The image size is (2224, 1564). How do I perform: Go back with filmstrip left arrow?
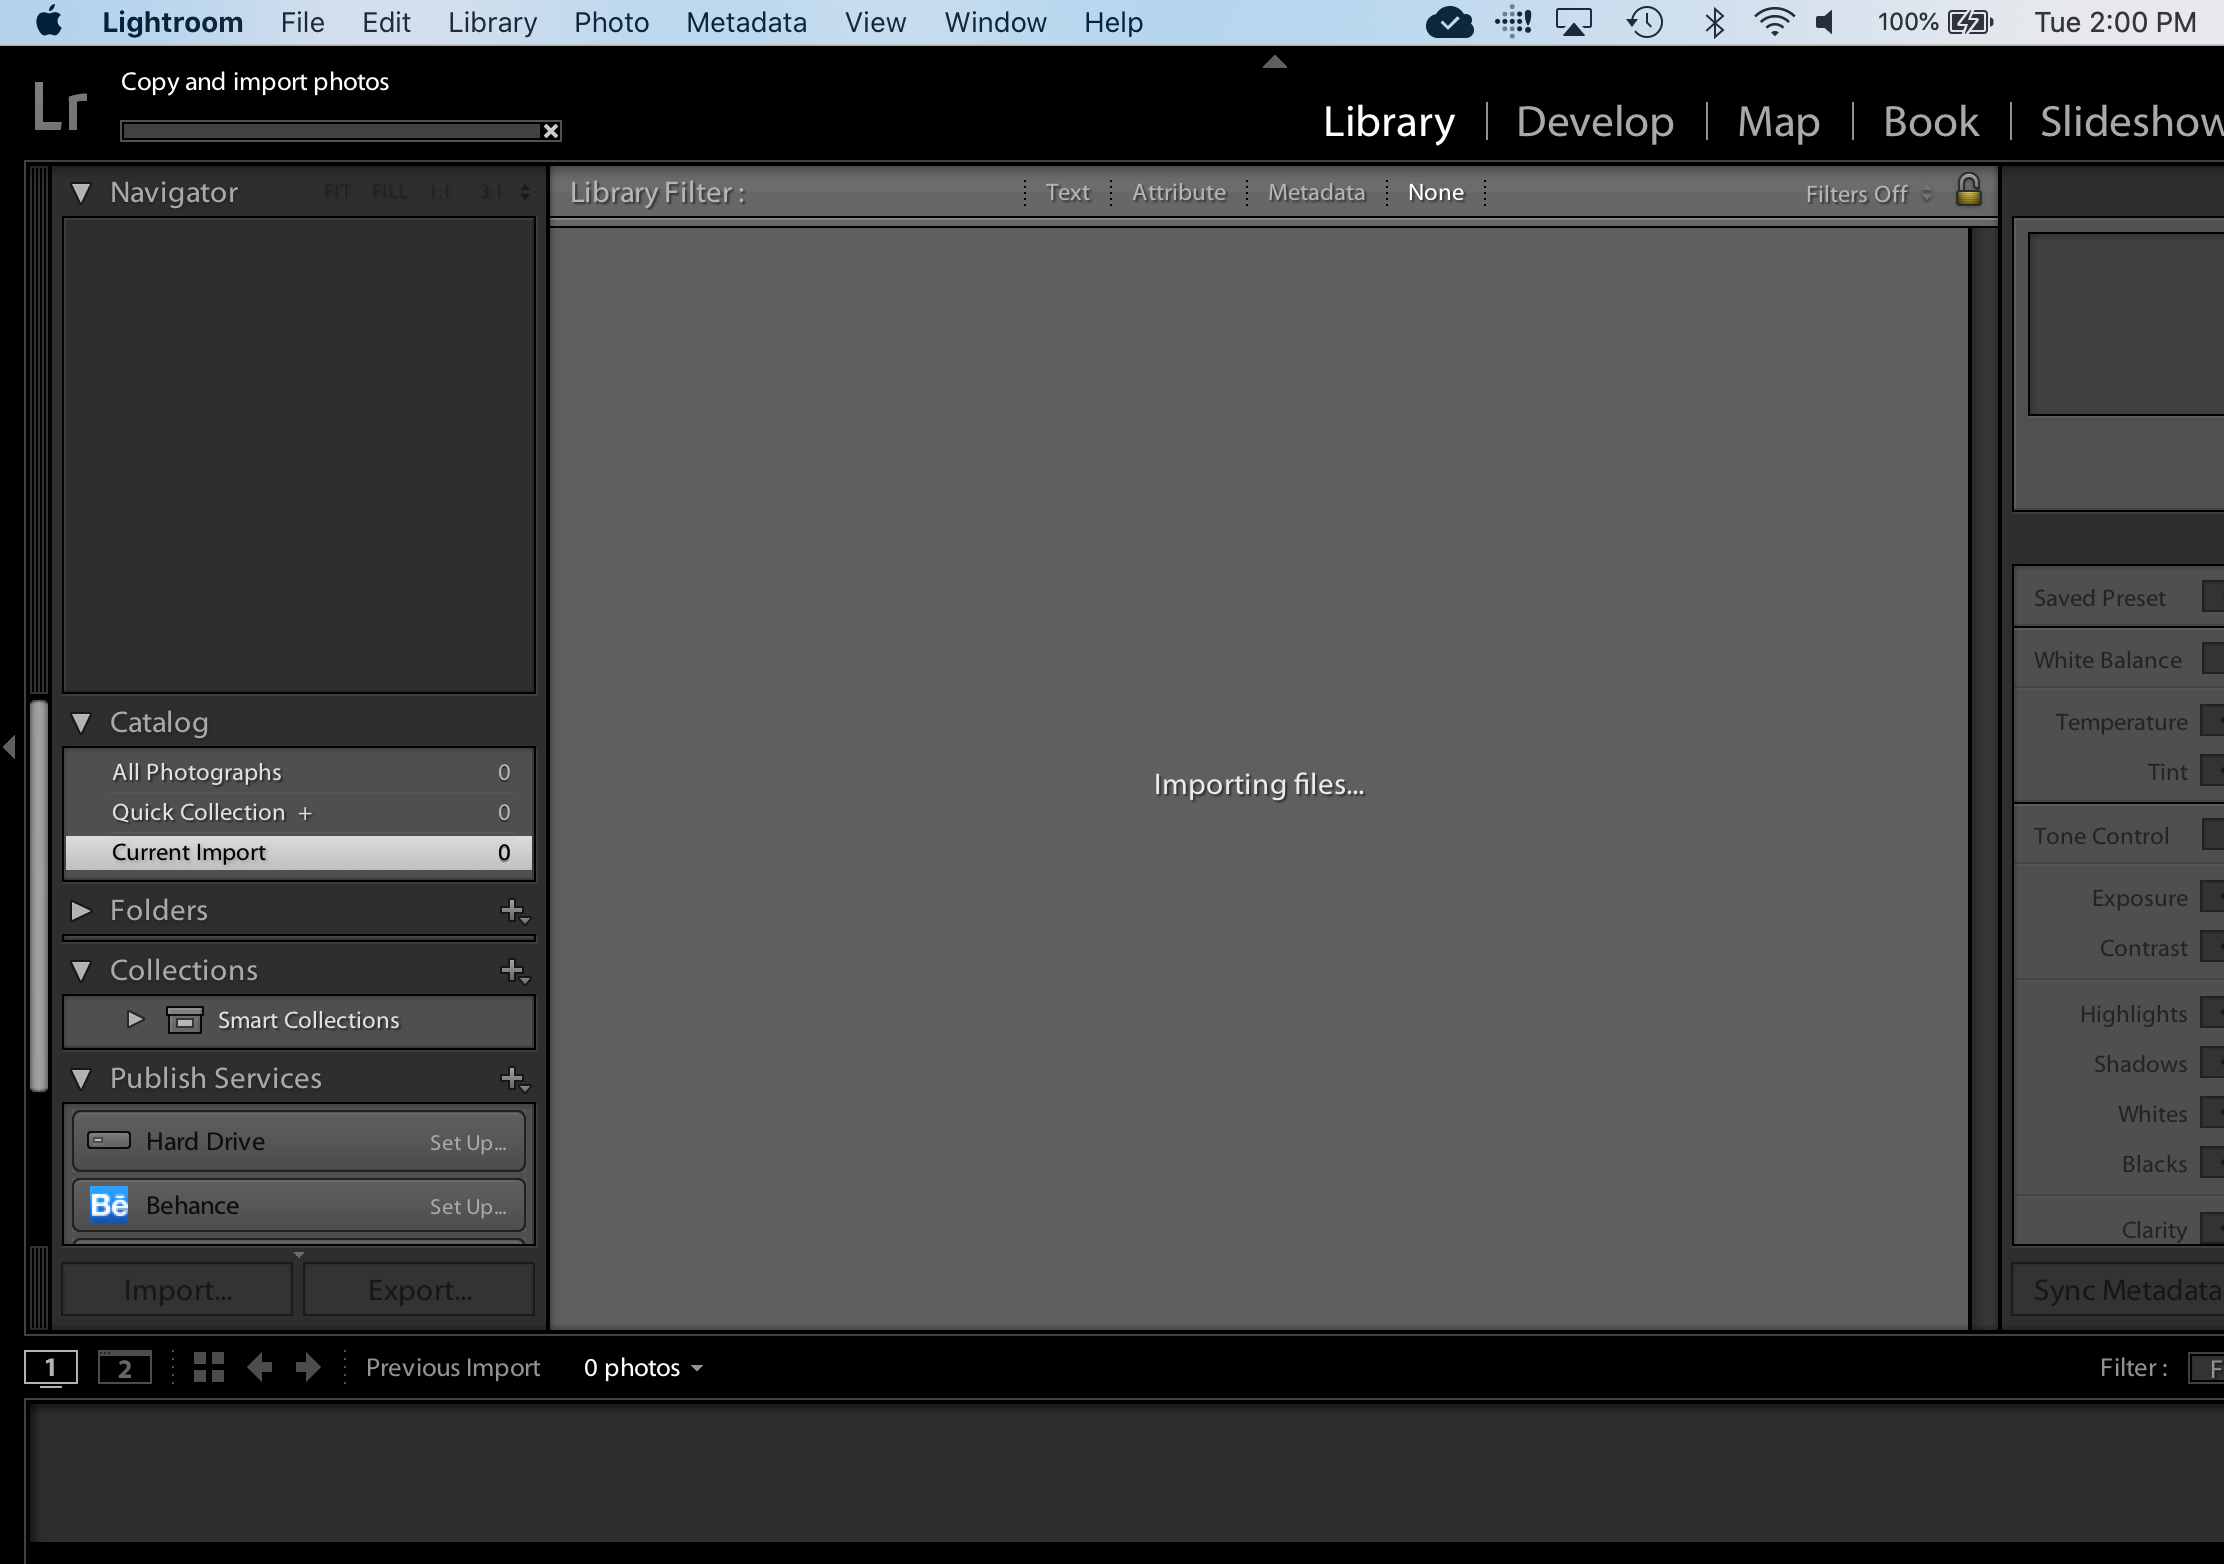pos(260,1367)
